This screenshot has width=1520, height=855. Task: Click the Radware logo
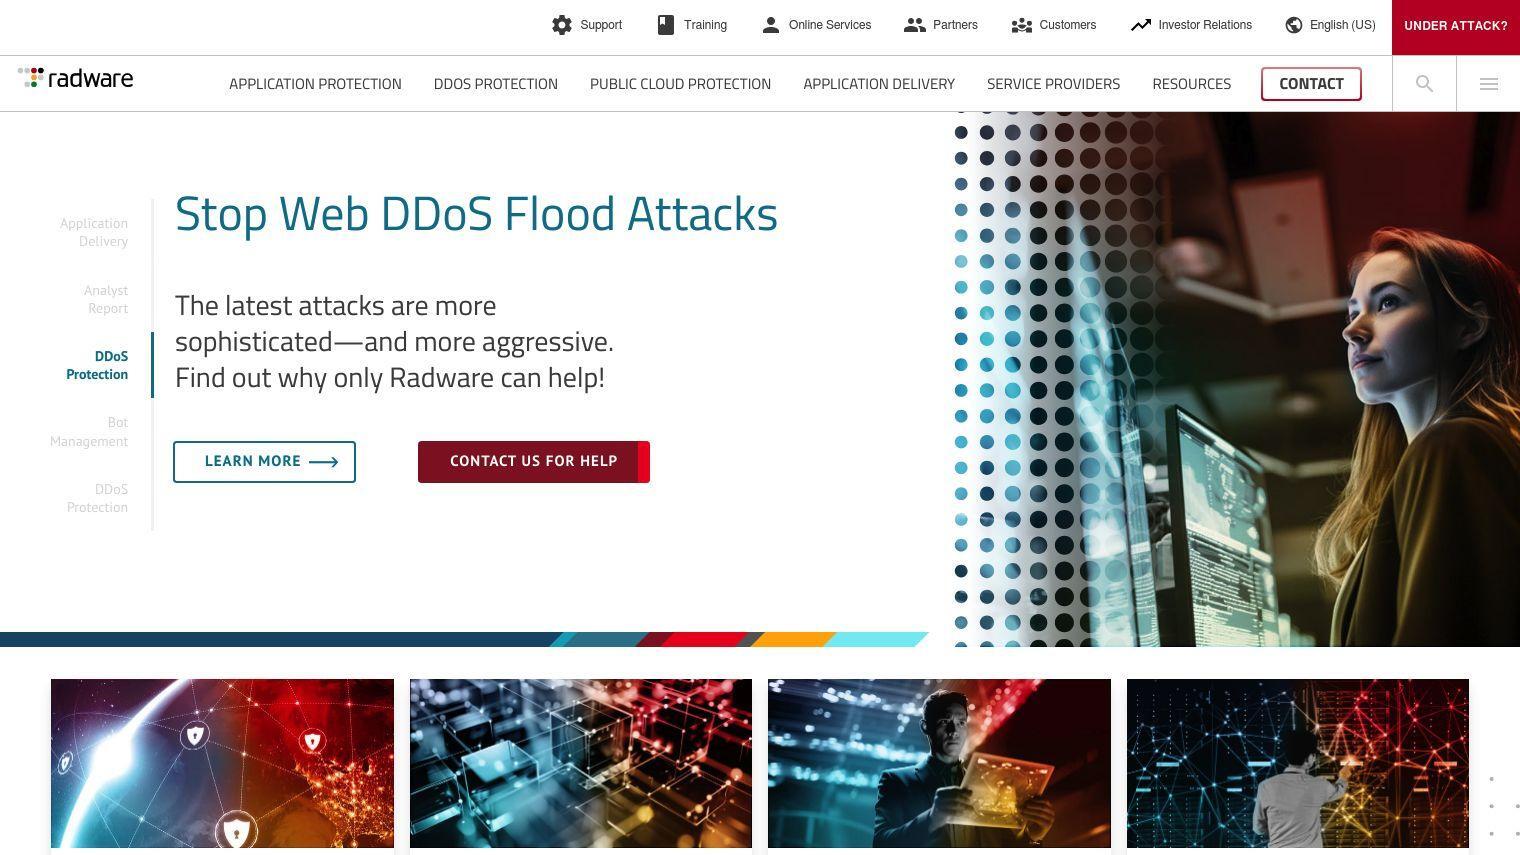click(75, 78)
